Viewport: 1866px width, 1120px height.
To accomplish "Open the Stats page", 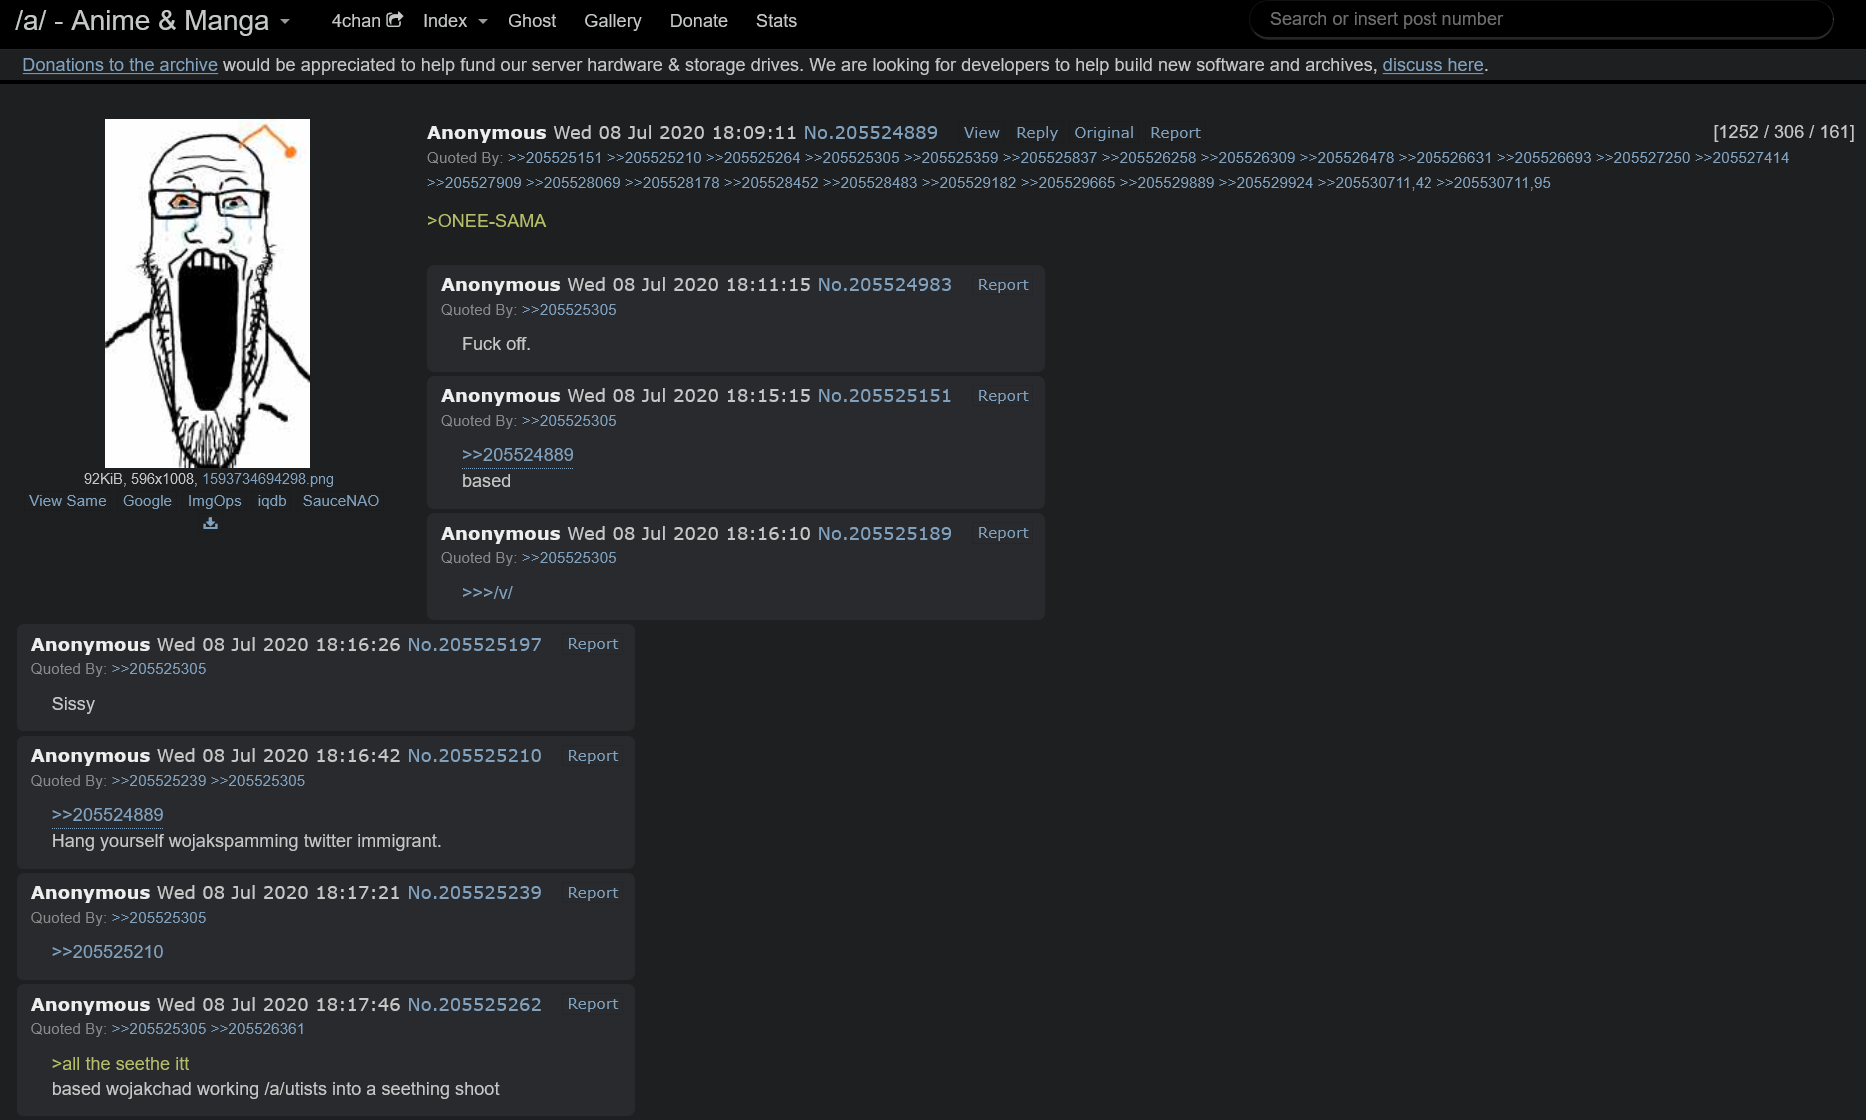I will click(776, 20).
